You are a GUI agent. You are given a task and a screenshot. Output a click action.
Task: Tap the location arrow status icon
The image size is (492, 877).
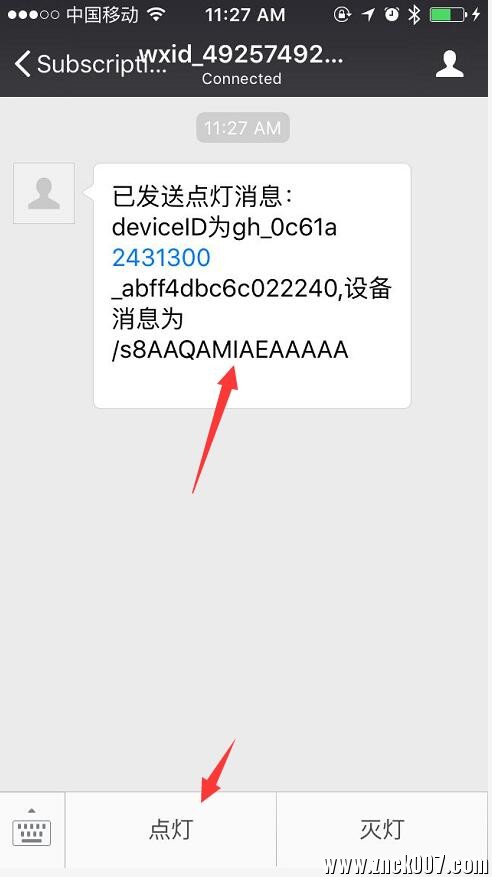tap(368, 15)
